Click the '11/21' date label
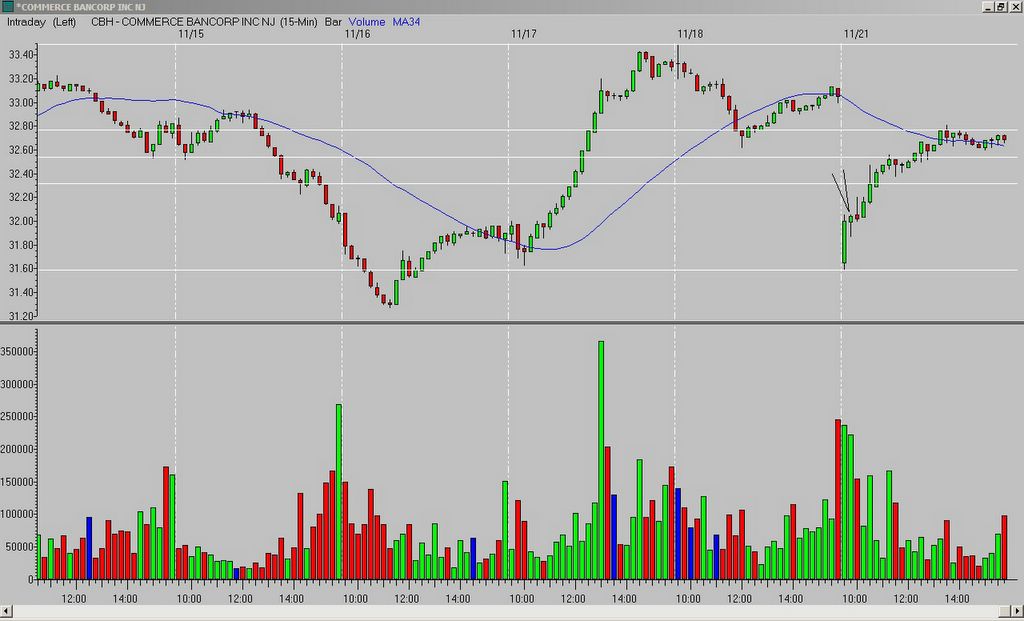 point(856,34)
